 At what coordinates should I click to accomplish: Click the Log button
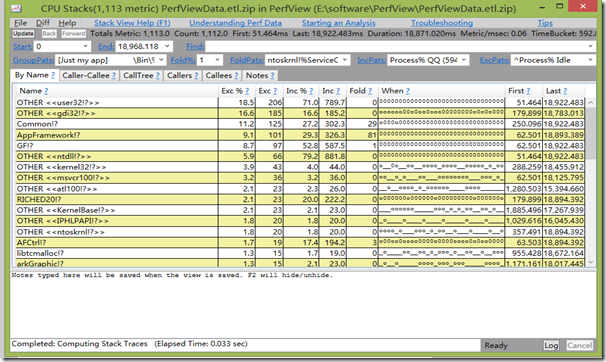coord(551,345)
